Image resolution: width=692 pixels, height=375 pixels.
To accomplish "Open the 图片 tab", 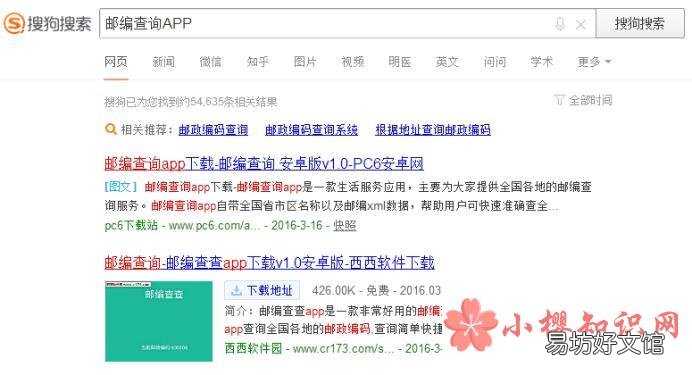I will 305,62.
